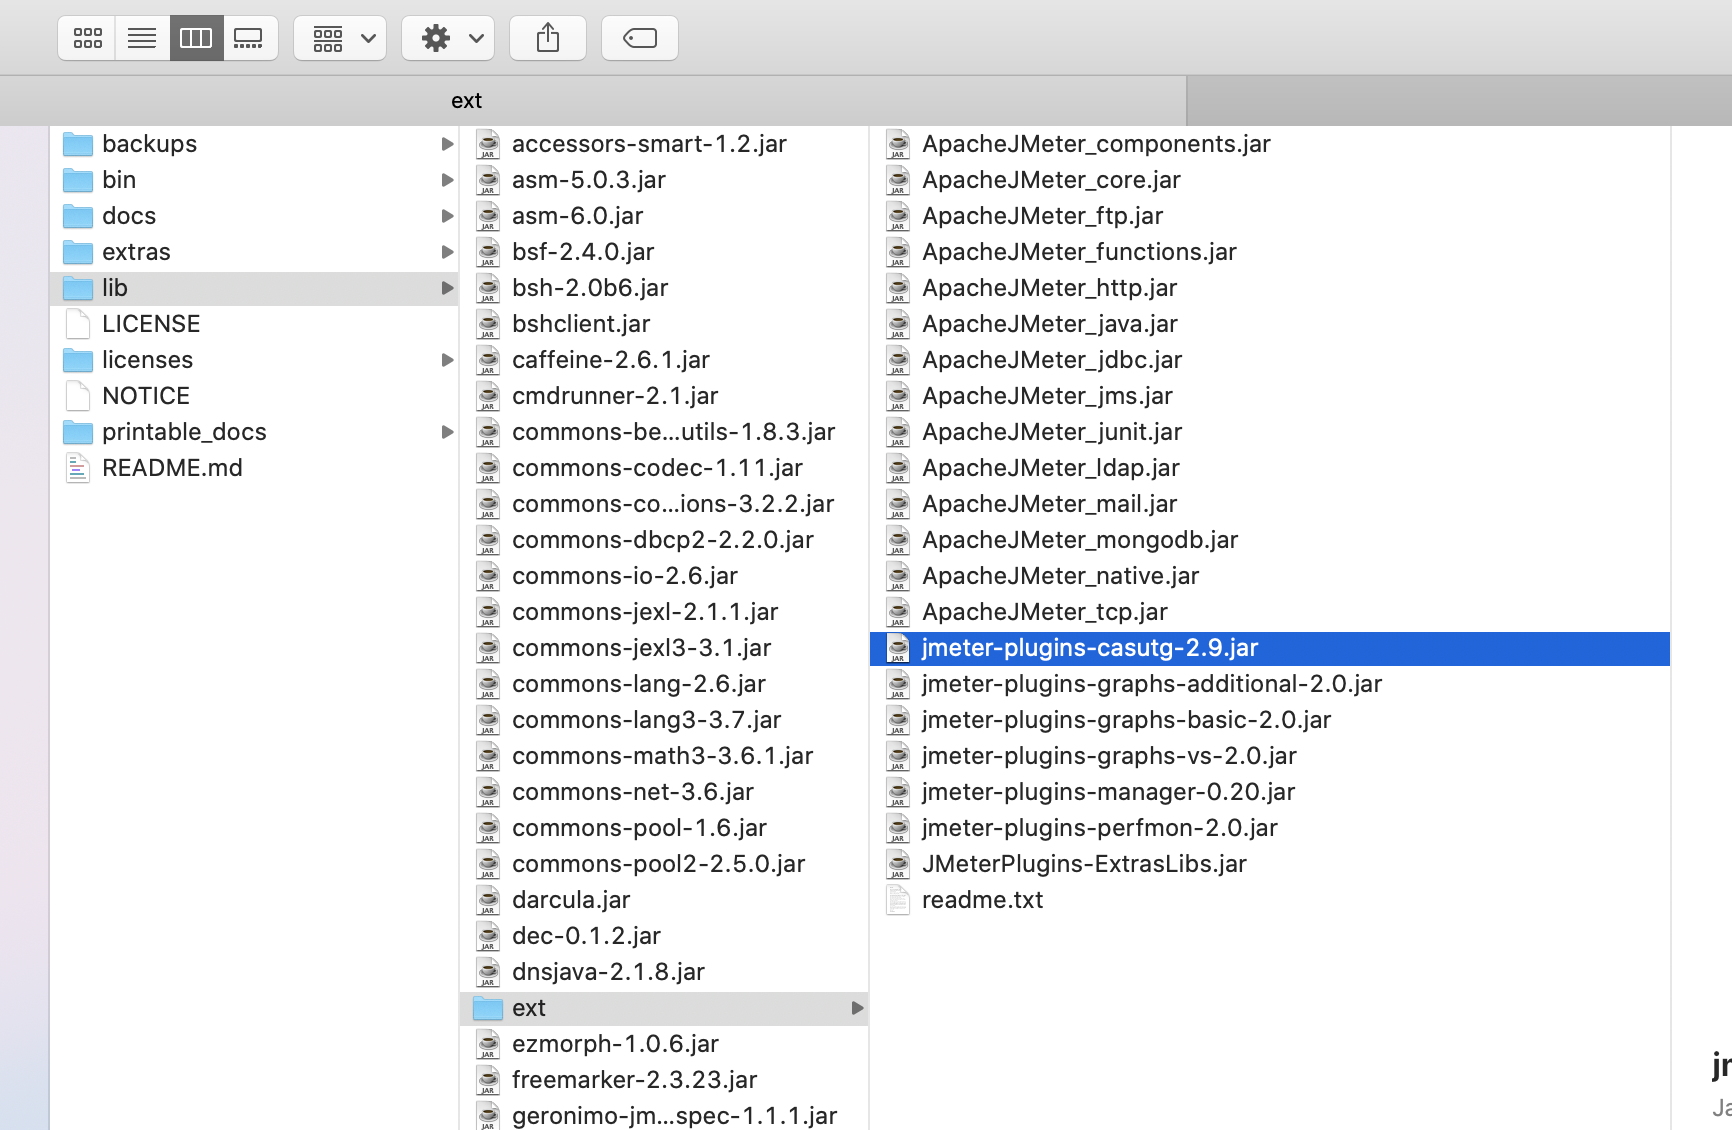Select bsh-2.0b6.jar file name
Viewport: 1732px width, 1130px height.
coord(590,288)
